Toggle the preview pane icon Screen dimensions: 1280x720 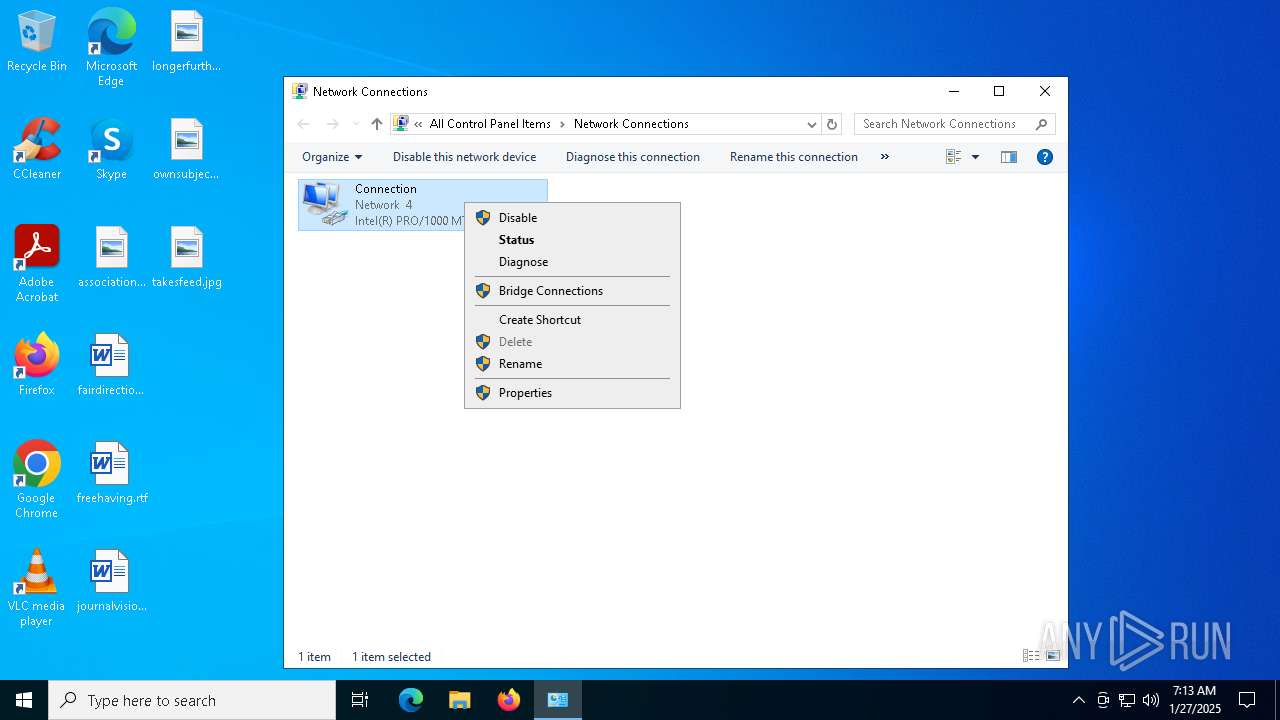(x=1009, y=157)
